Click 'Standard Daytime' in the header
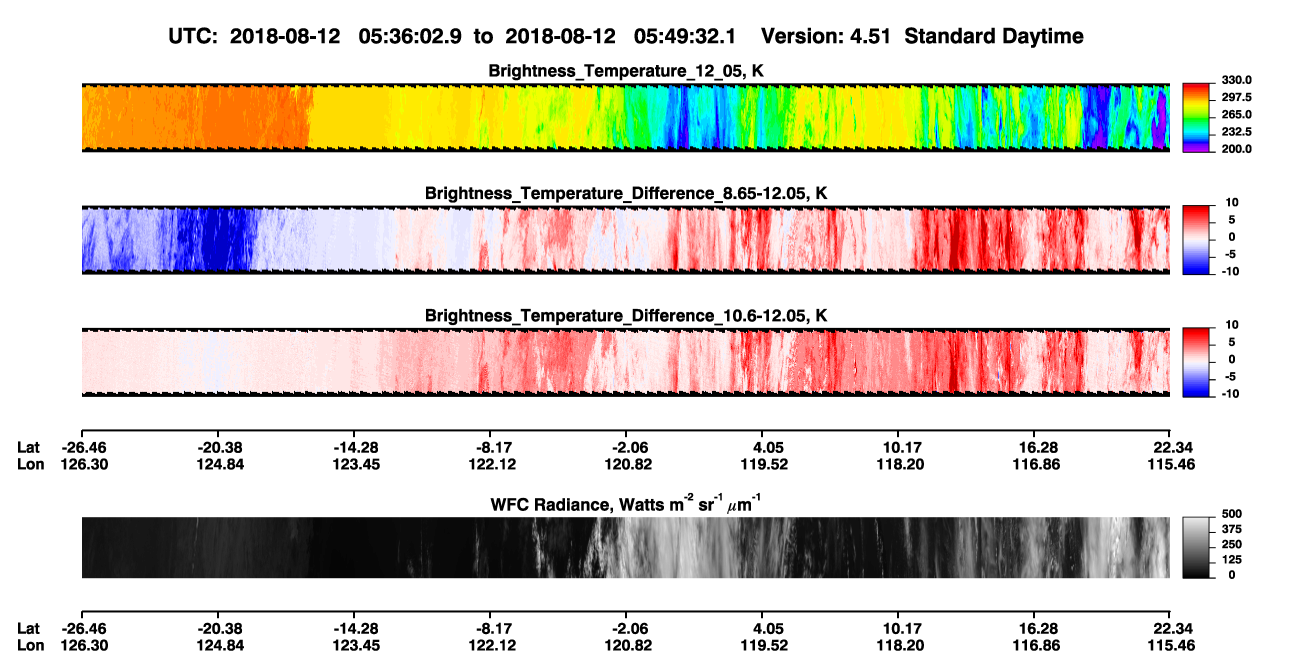Screen dimensions: 1300x667 pos(993,36)
